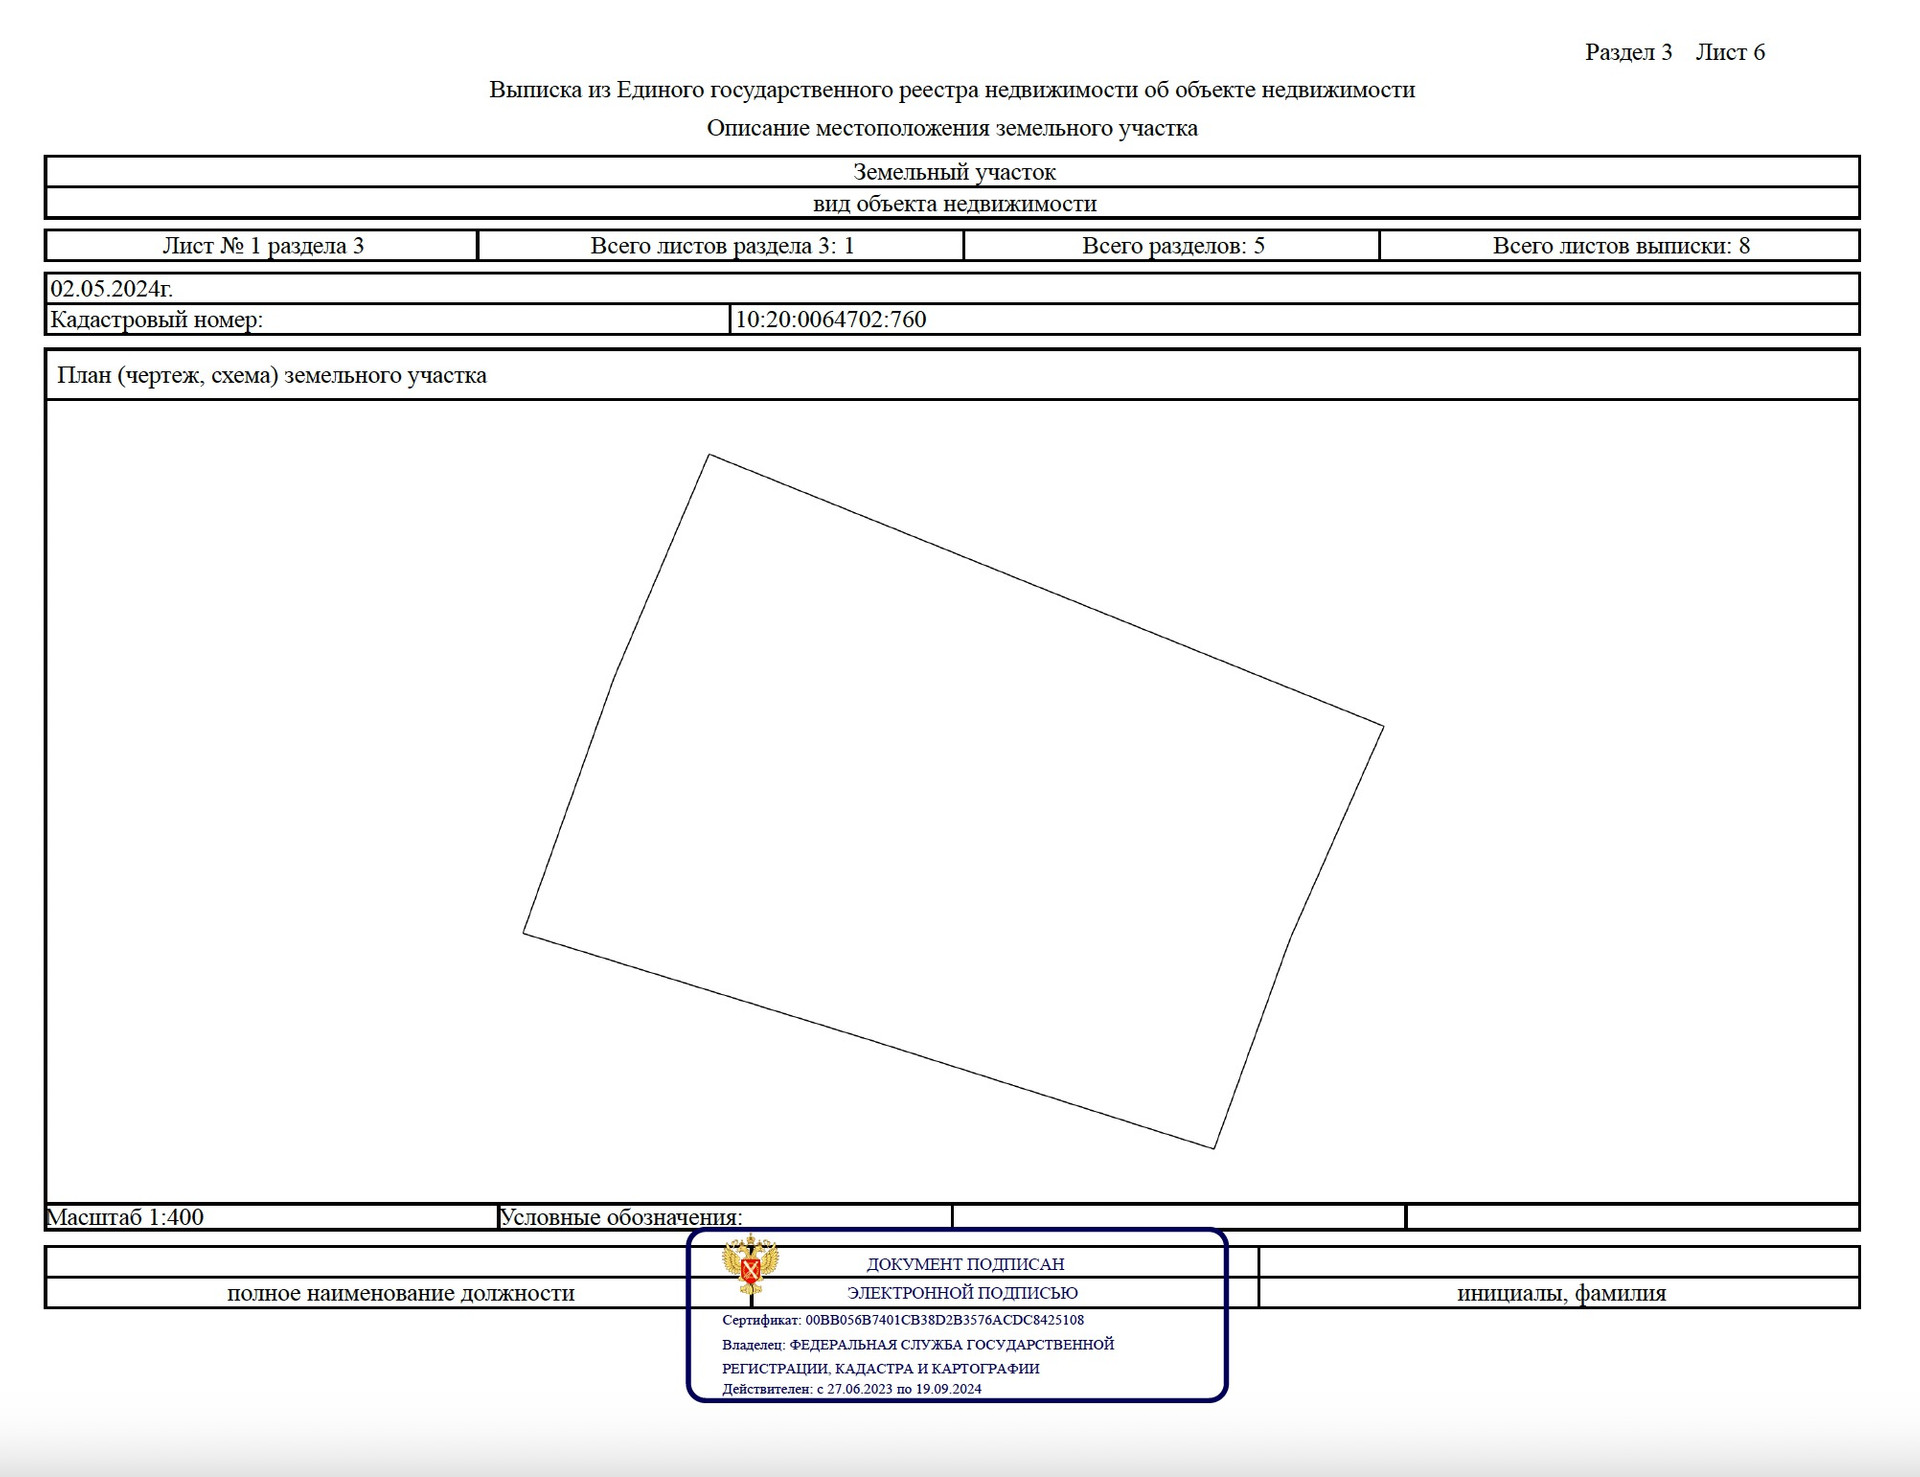Image resolution: width=1920 pixels, height=1477 pixels.
Task: Click the cadastral number 10:20:0064702:760
Action: point(830,320)
